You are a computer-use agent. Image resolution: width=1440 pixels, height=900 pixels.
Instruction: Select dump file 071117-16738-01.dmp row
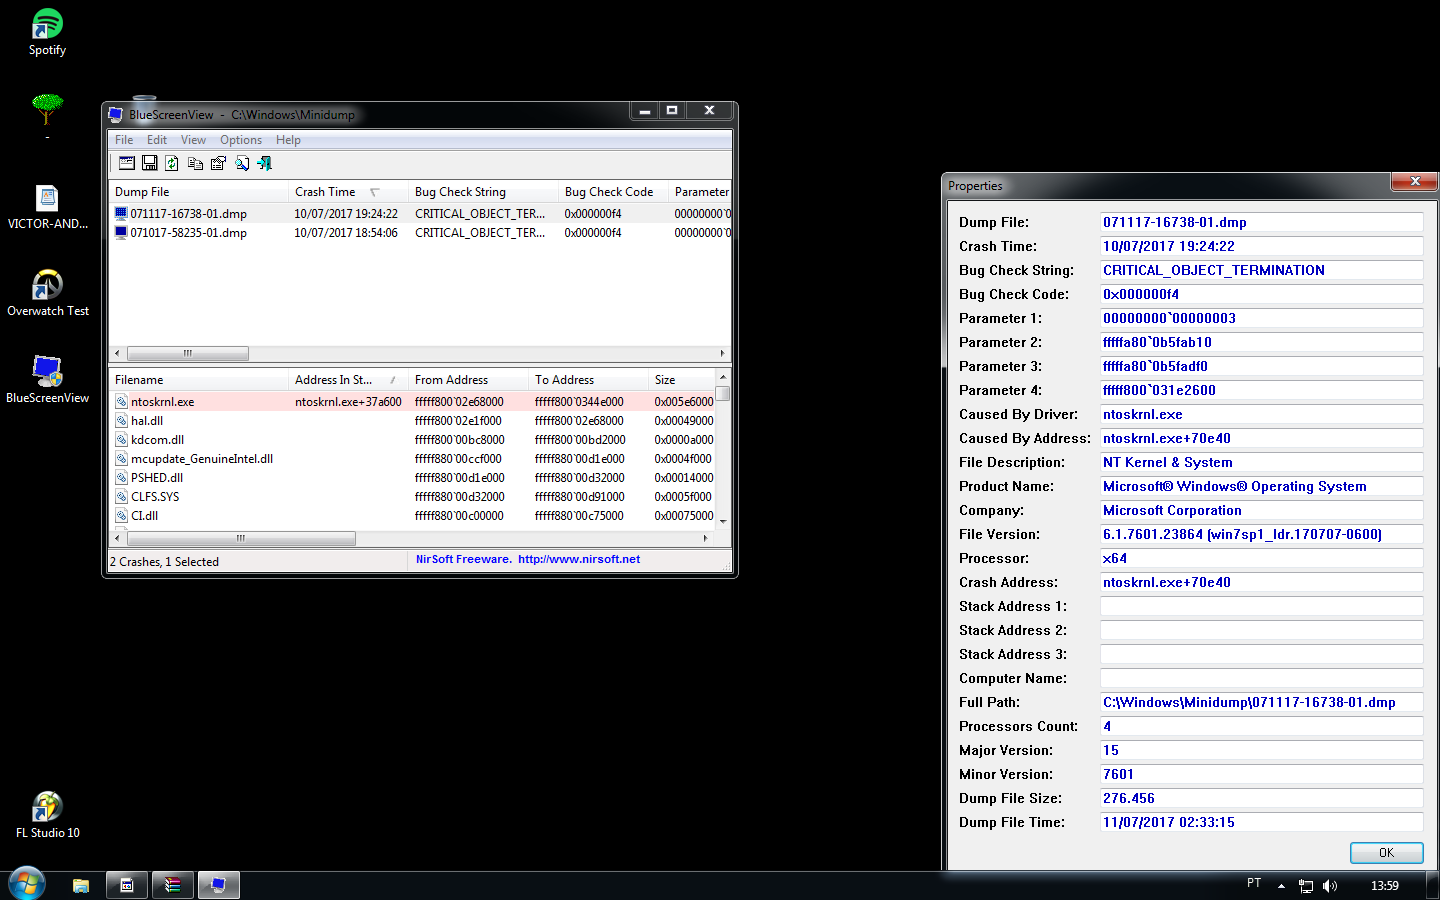point(420,213)
